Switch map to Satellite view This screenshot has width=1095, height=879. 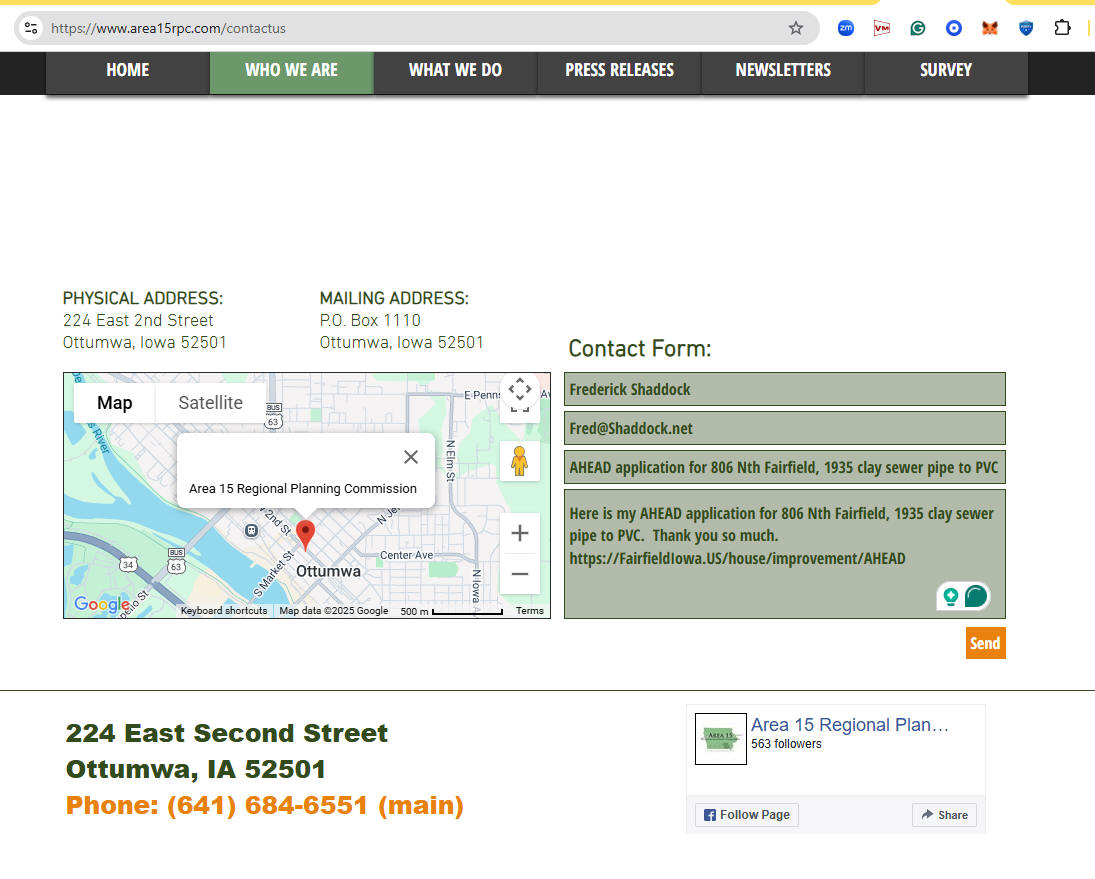pyautogui.click(x=210, y=403)
